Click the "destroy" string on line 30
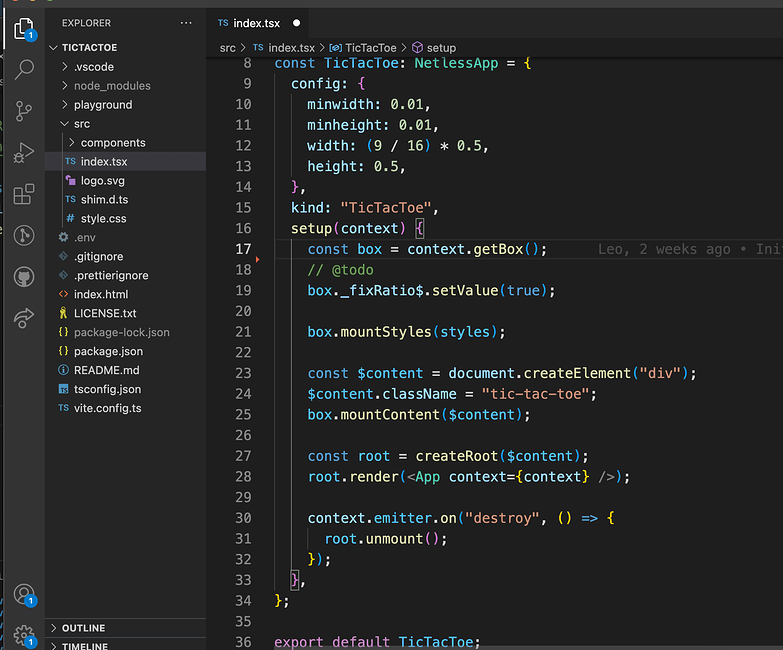The width and height of the screenshot is (783, 650). (502, 518)
